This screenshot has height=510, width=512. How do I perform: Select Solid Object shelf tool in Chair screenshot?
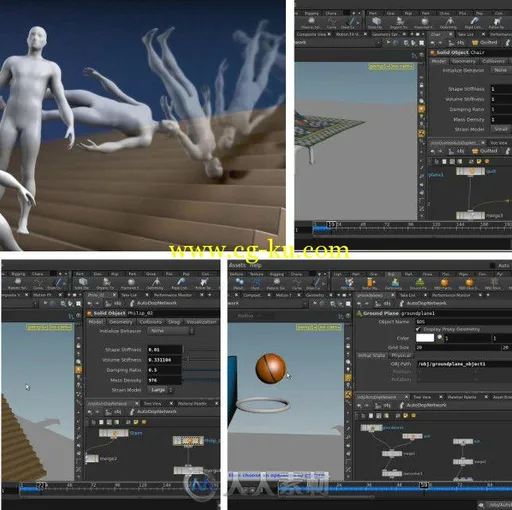[376, 23]
